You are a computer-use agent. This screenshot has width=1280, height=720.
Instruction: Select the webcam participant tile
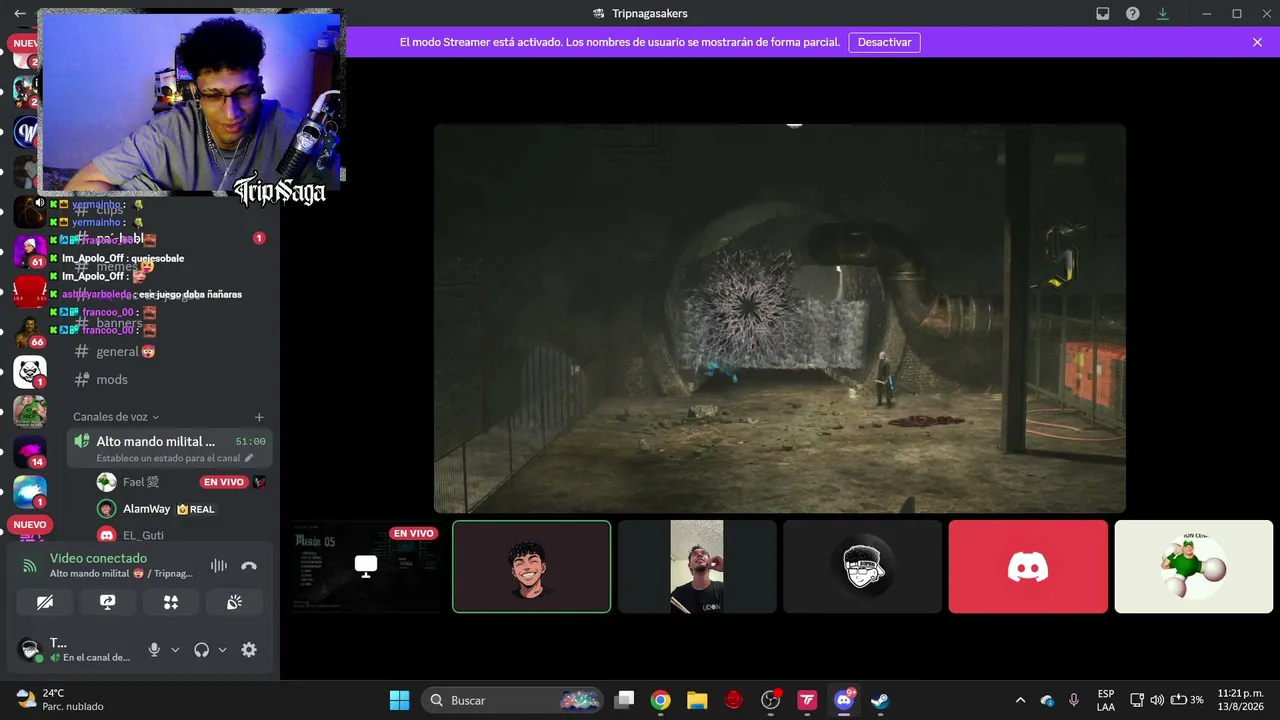pos(697,566)
